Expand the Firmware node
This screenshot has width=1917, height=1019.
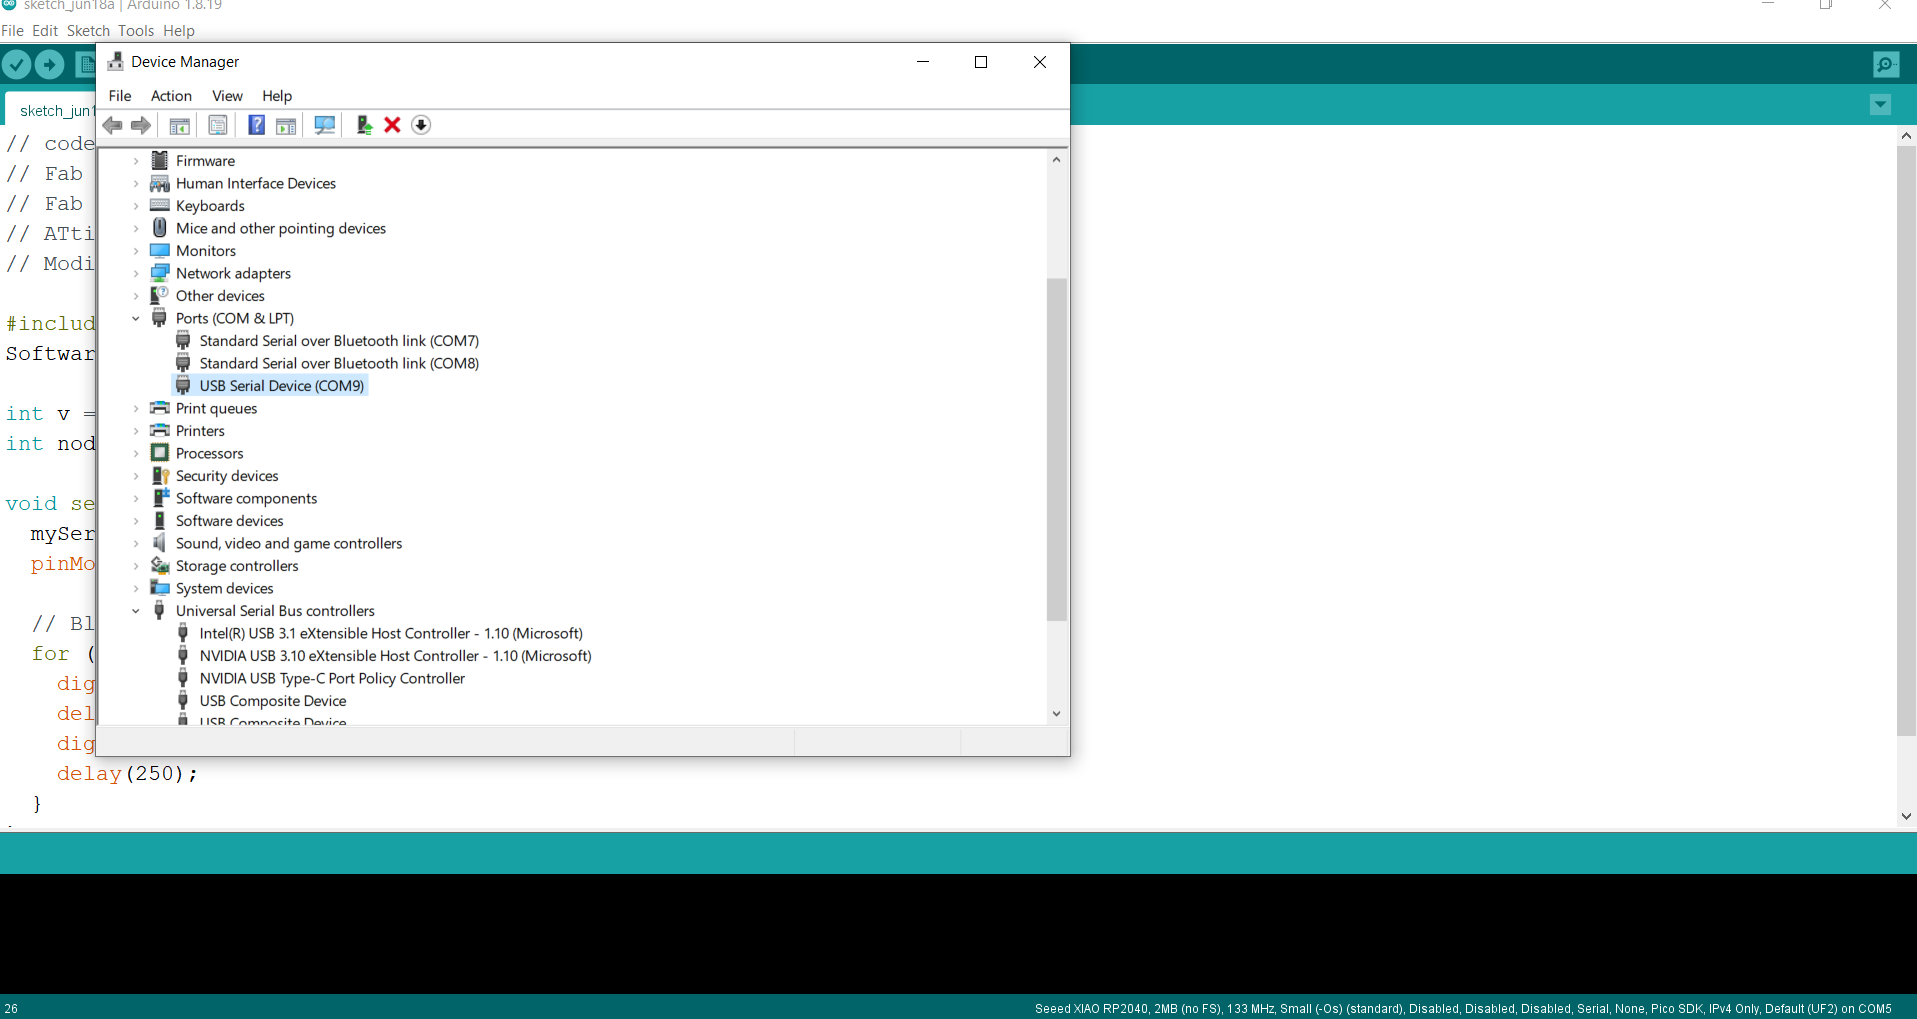click(x=136, y=160)
